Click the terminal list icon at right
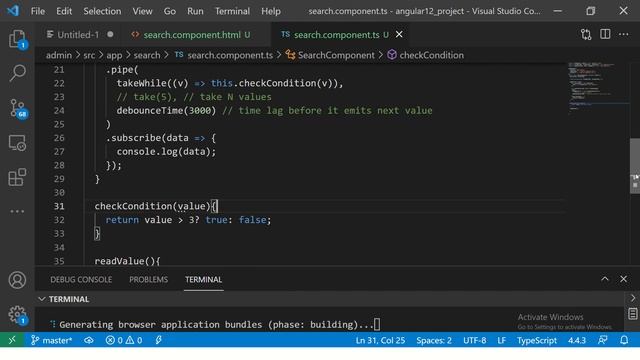The width and height of the screenshot is (640, 360). coord(633,313)
